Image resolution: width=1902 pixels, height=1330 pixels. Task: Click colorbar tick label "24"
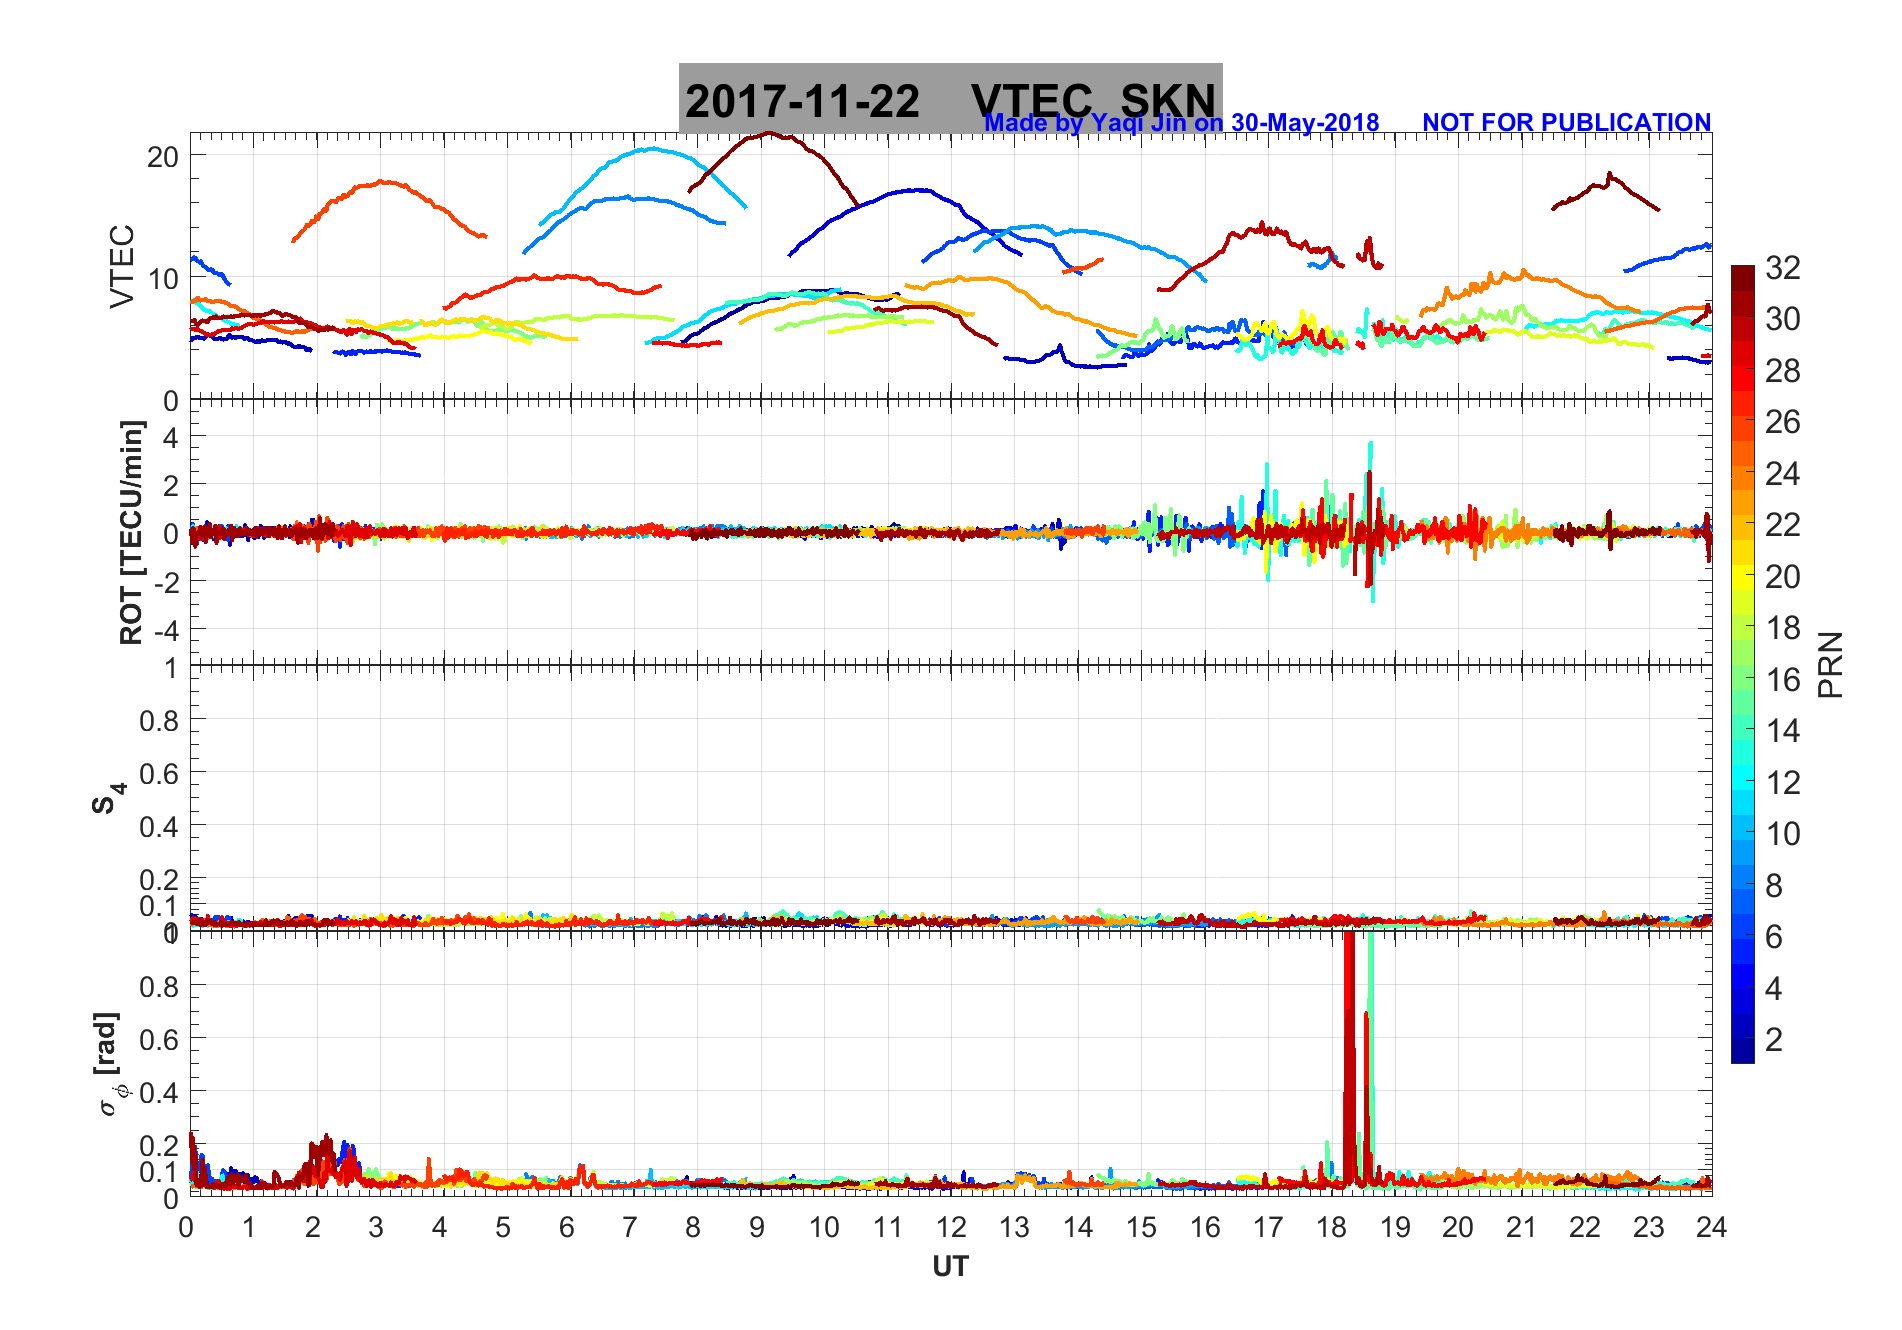(1782, 474)
